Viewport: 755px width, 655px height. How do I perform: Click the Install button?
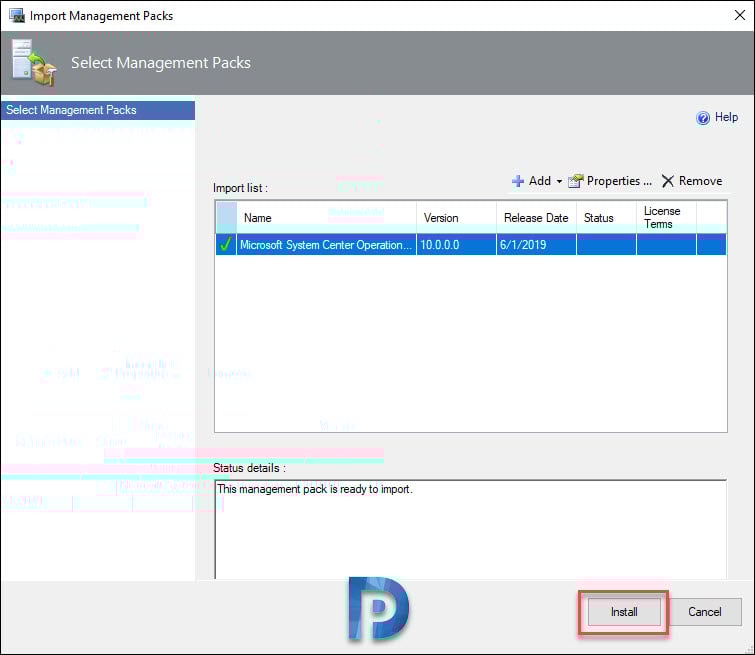pos(624,612)
